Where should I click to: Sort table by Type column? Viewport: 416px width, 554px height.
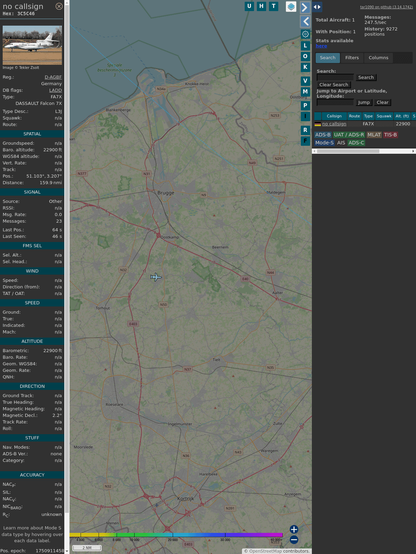(x=368, y=116)
